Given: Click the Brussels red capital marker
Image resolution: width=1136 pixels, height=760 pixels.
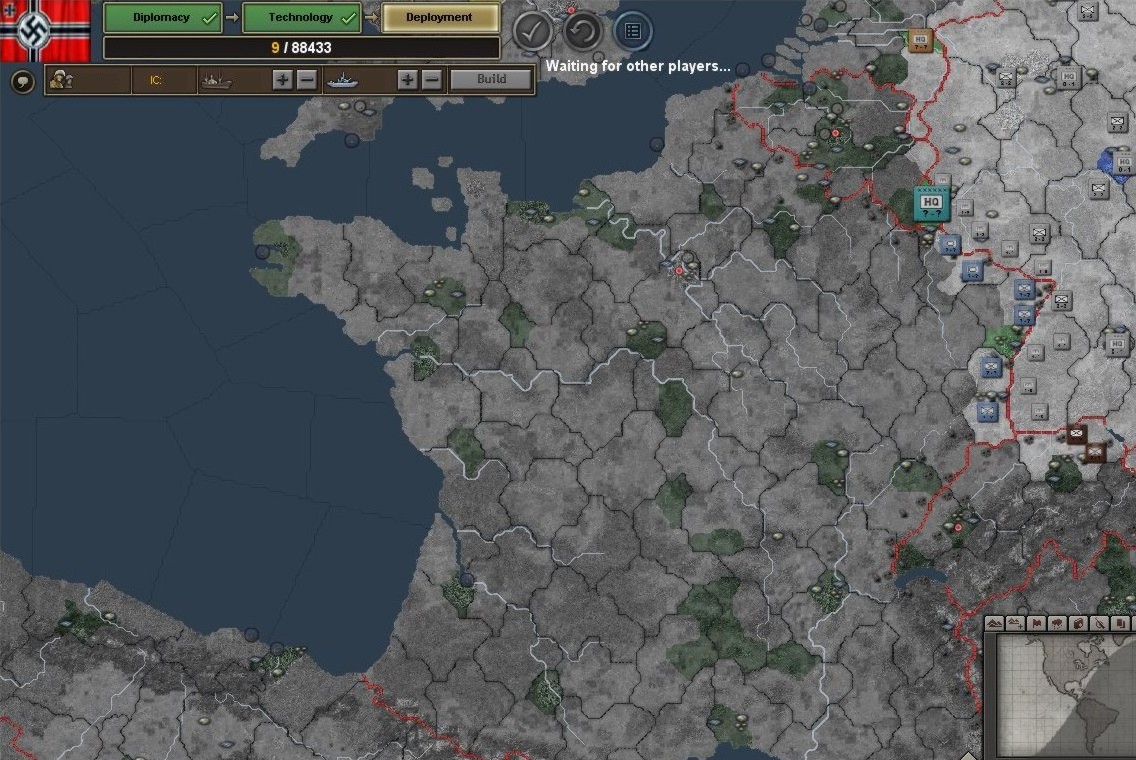Looking at the screenshot, I should [x=835, y=133].
